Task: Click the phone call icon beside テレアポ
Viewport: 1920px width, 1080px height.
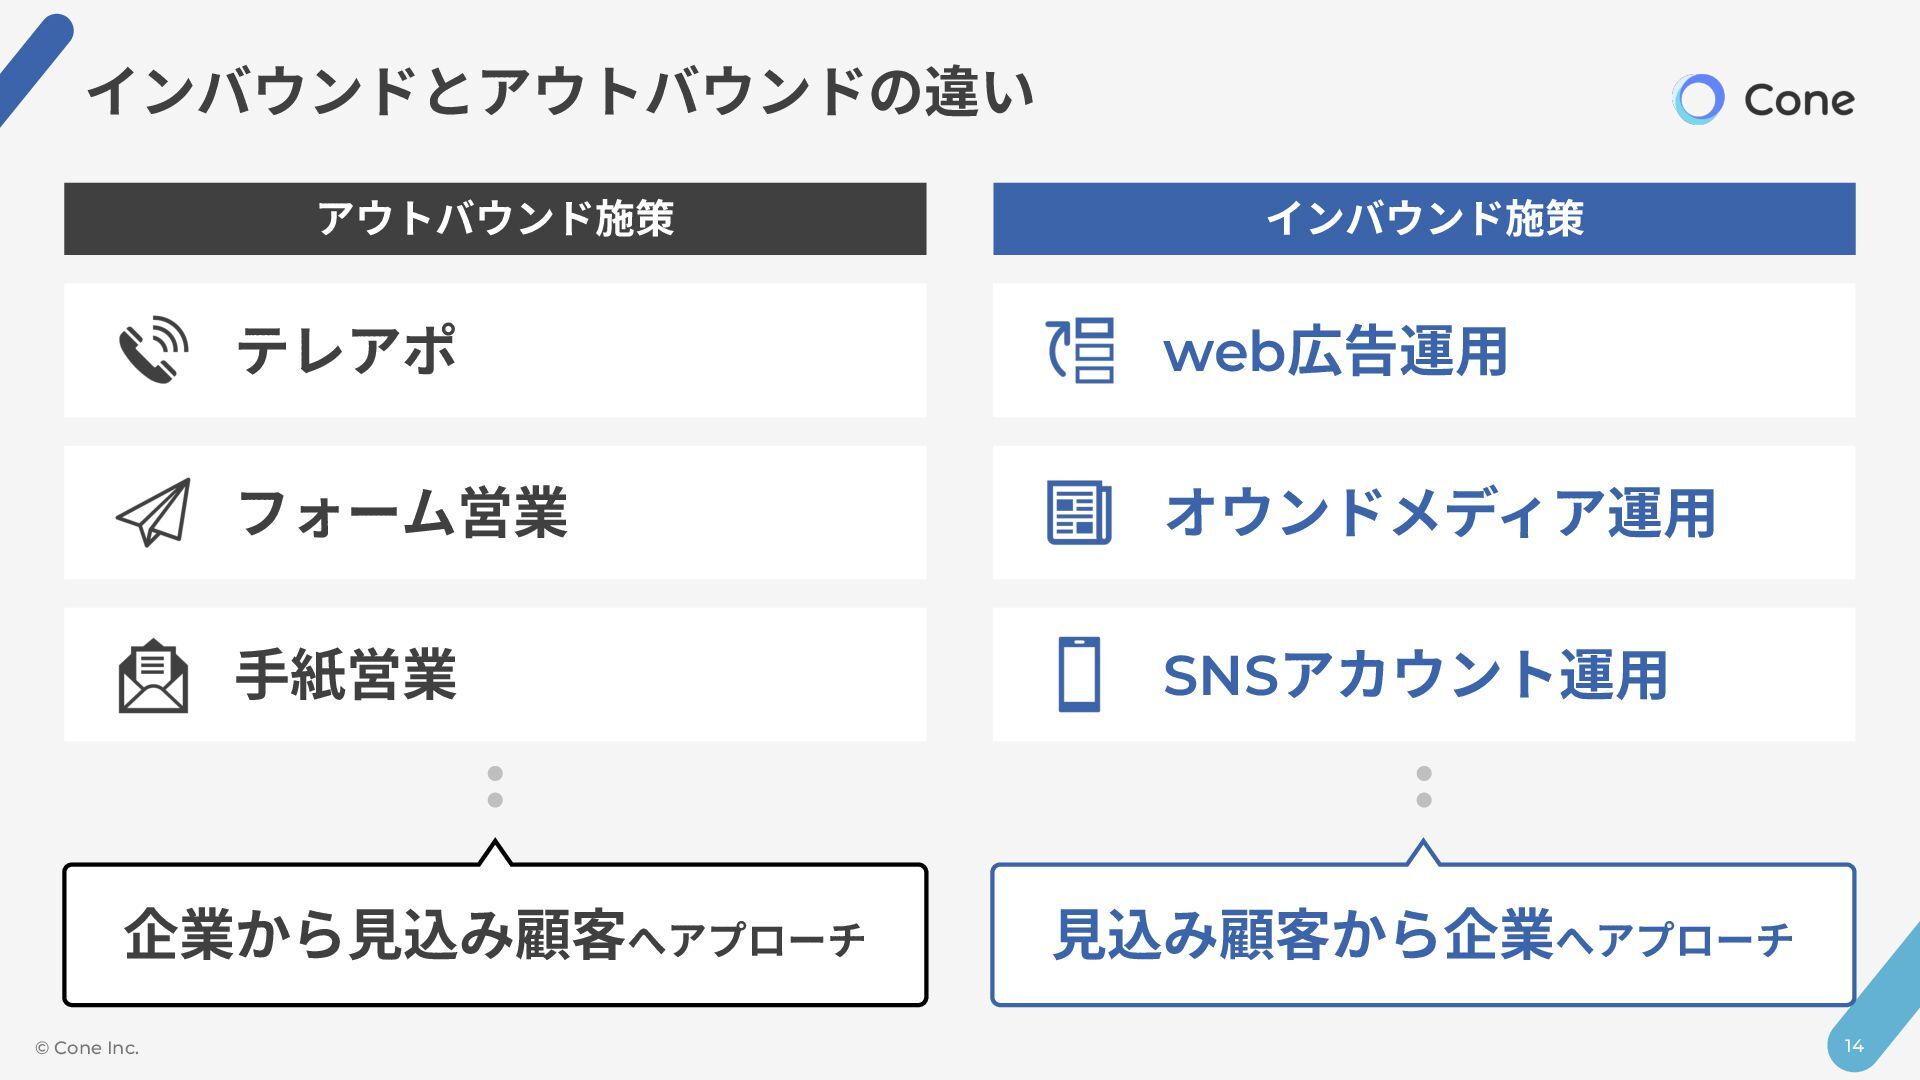Action: point(153,350)
